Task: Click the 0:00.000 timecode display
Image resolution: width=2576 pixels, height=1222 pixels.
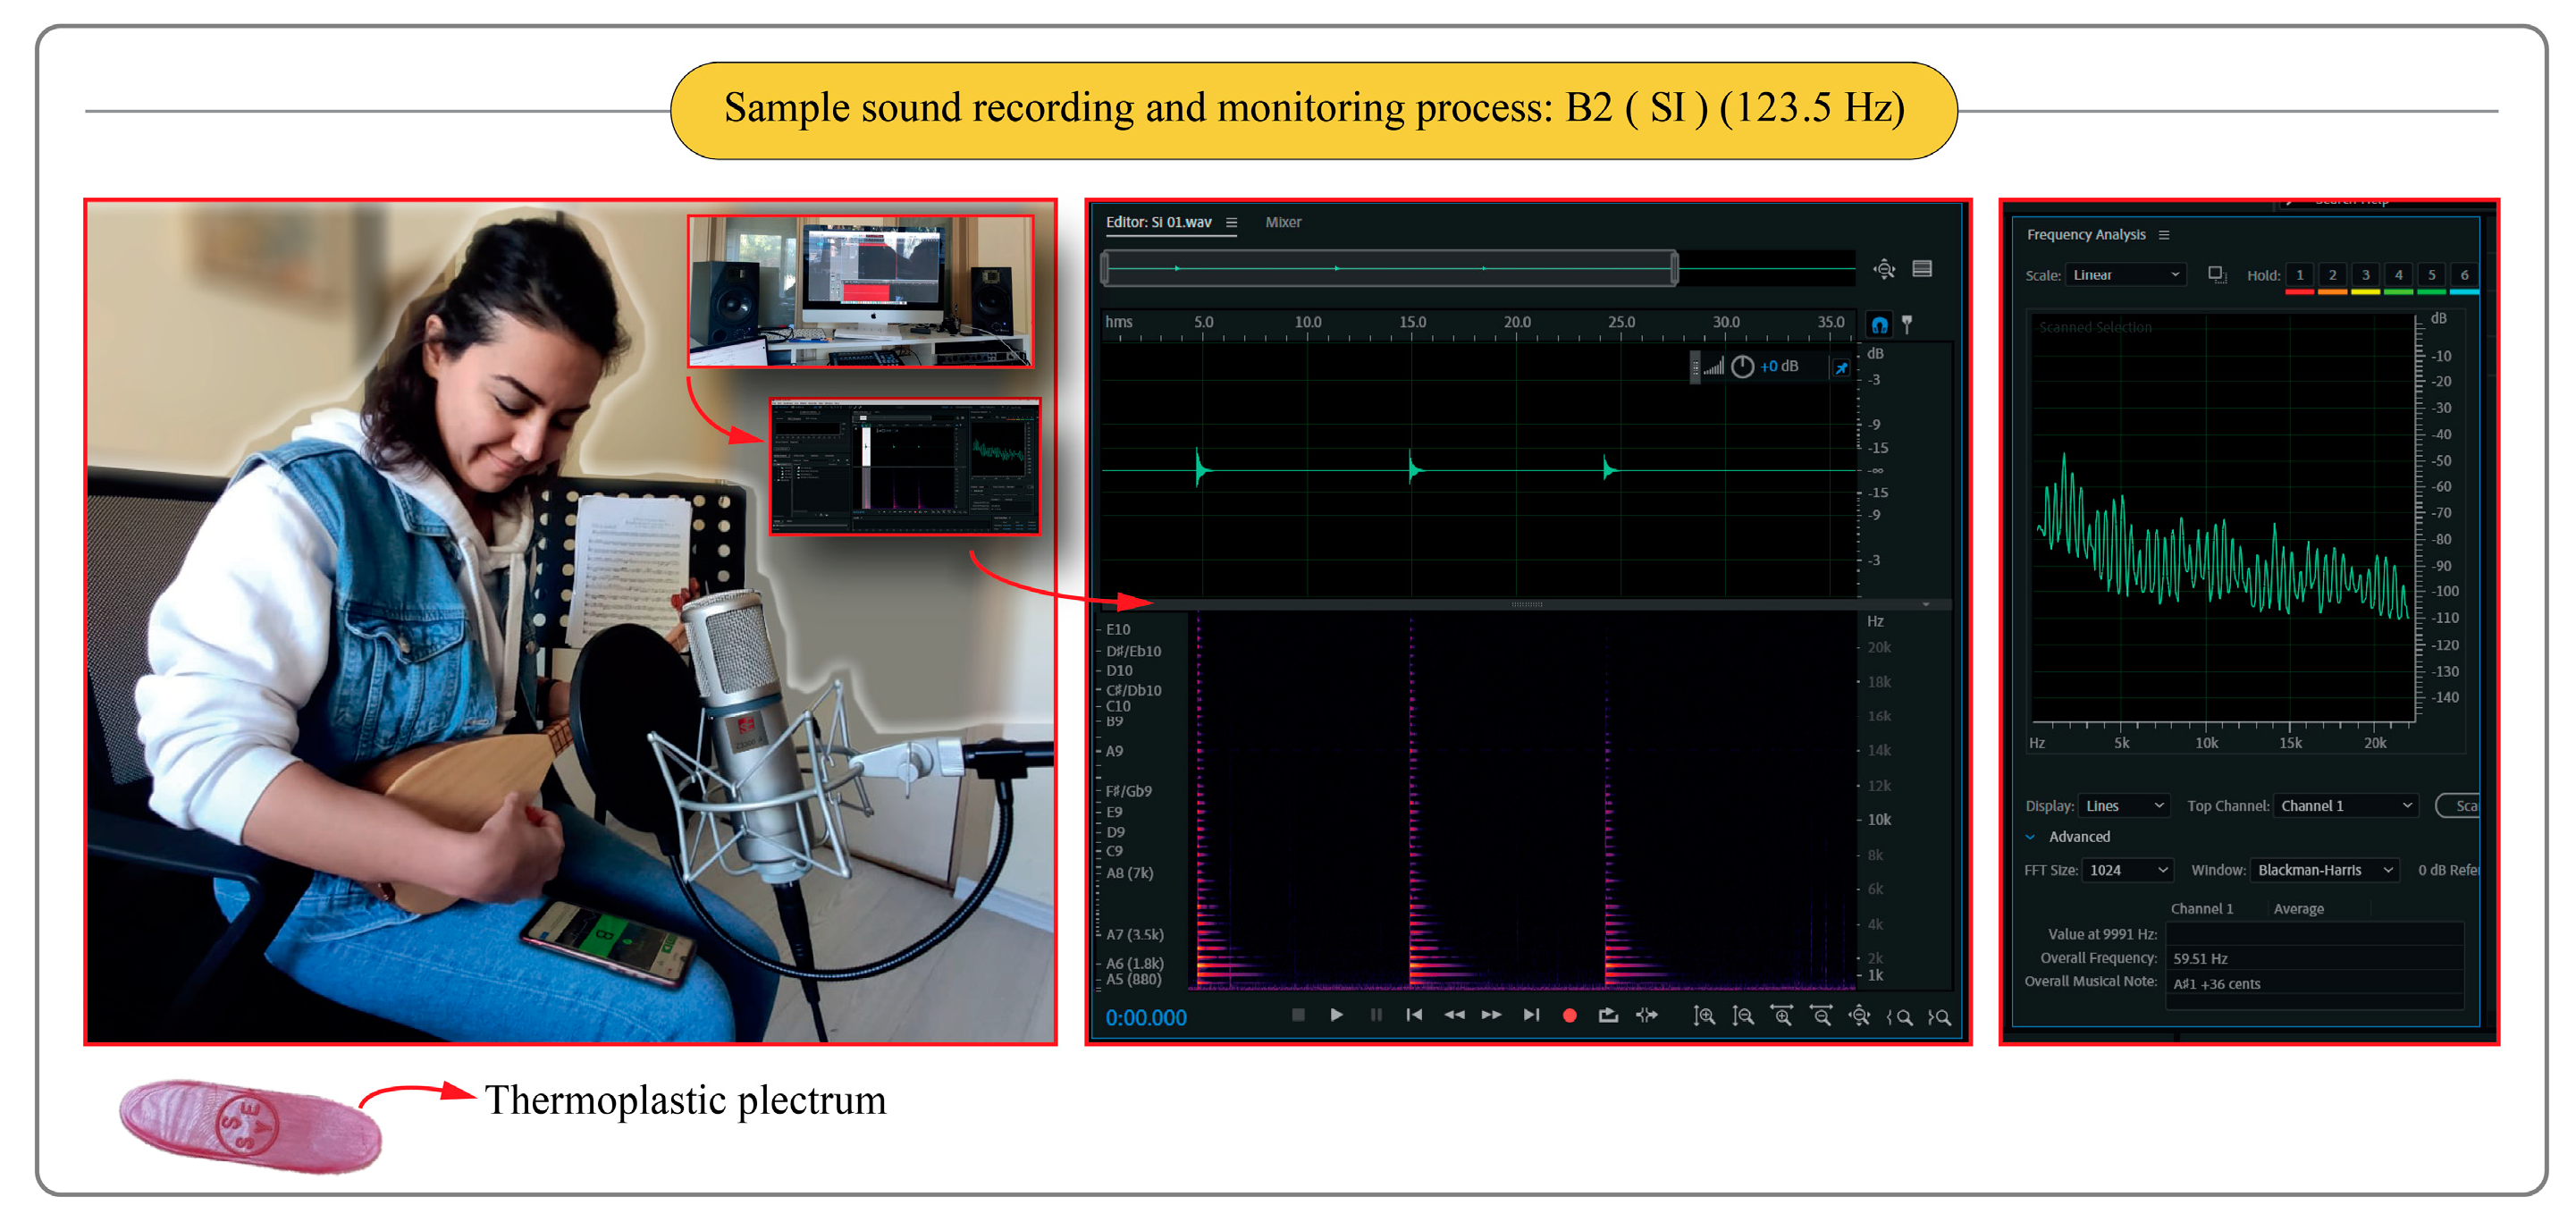Action: coord(1146,1017)
